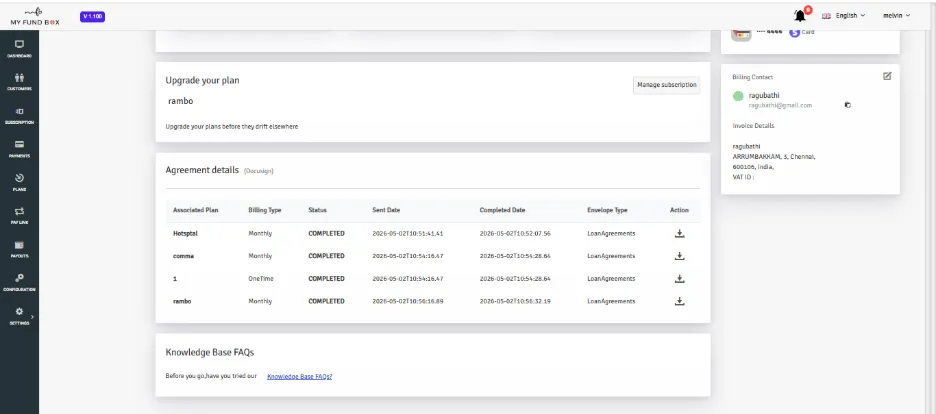Click the VAT ID label
This screenshot has width=936, height=414.
point(743,177)
